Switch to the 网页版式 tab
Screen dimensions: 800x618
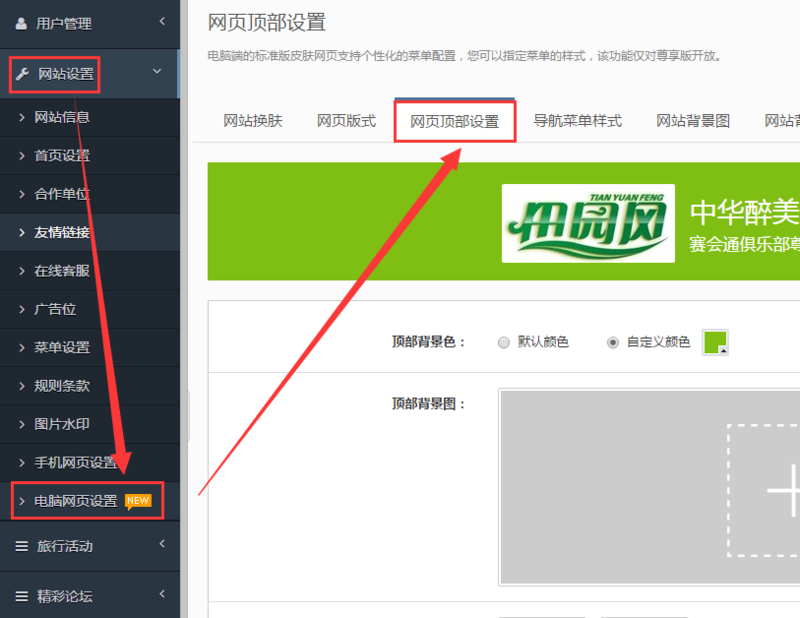[x=346, y=121]
